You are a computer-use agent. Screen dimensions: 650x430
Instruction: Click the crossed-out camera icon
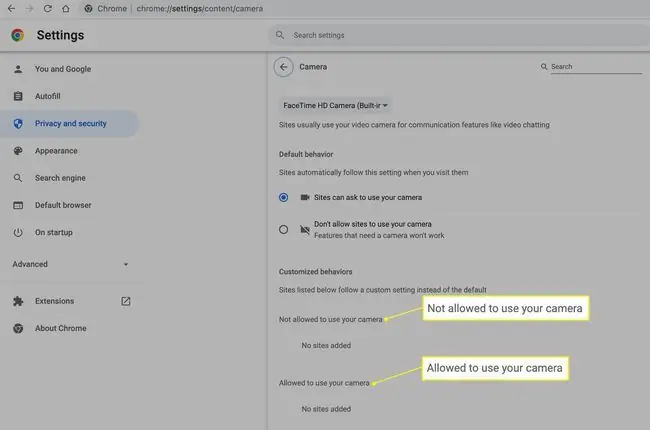tap(305, 230)
